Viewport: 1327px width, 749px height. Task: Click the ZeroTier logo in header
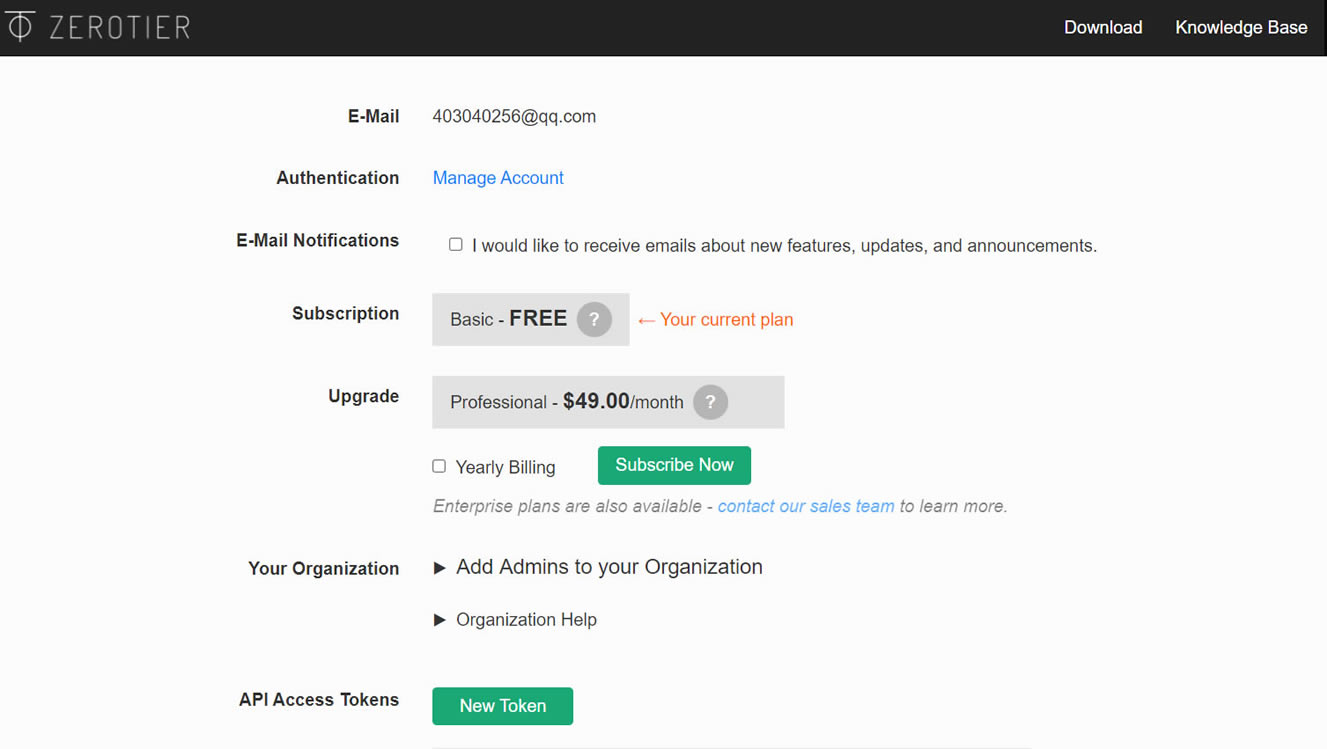tap(96, 27)
